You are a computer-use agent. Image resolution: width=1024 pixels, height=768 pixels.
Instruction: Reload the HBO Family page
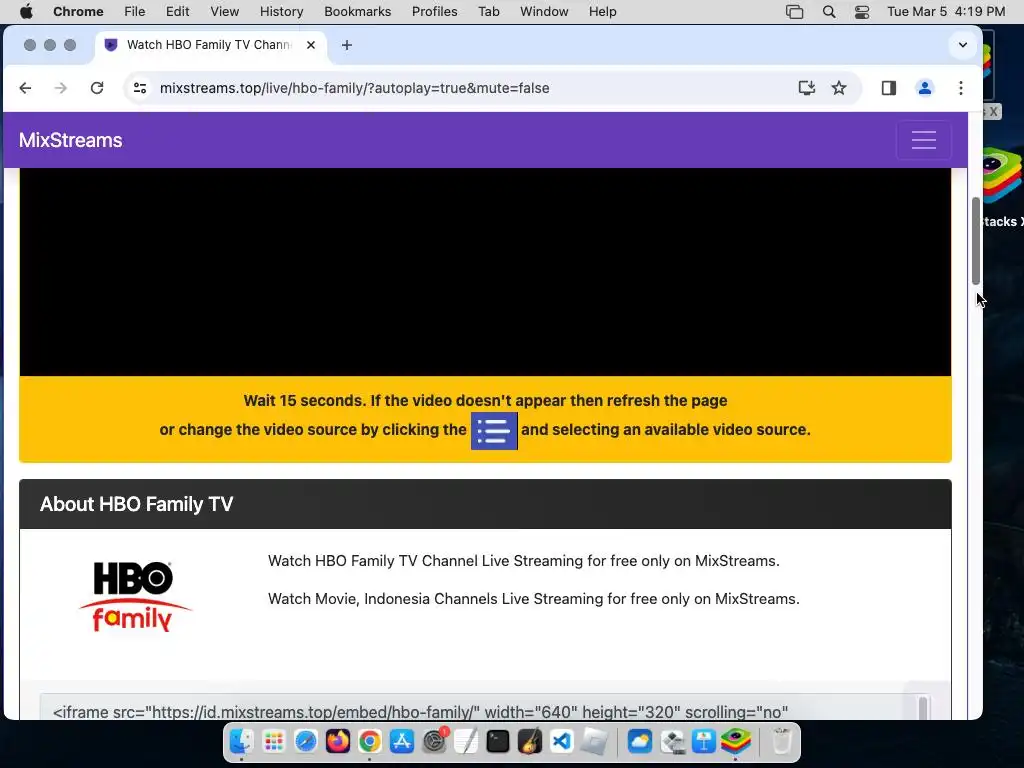97,88
